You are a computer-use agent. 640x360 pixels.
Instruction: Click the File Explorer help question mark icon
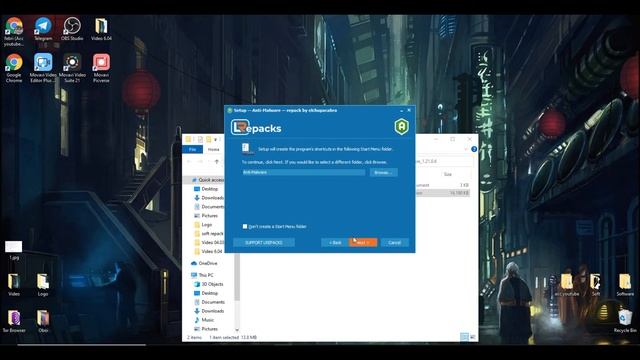(x=474, y=149)
